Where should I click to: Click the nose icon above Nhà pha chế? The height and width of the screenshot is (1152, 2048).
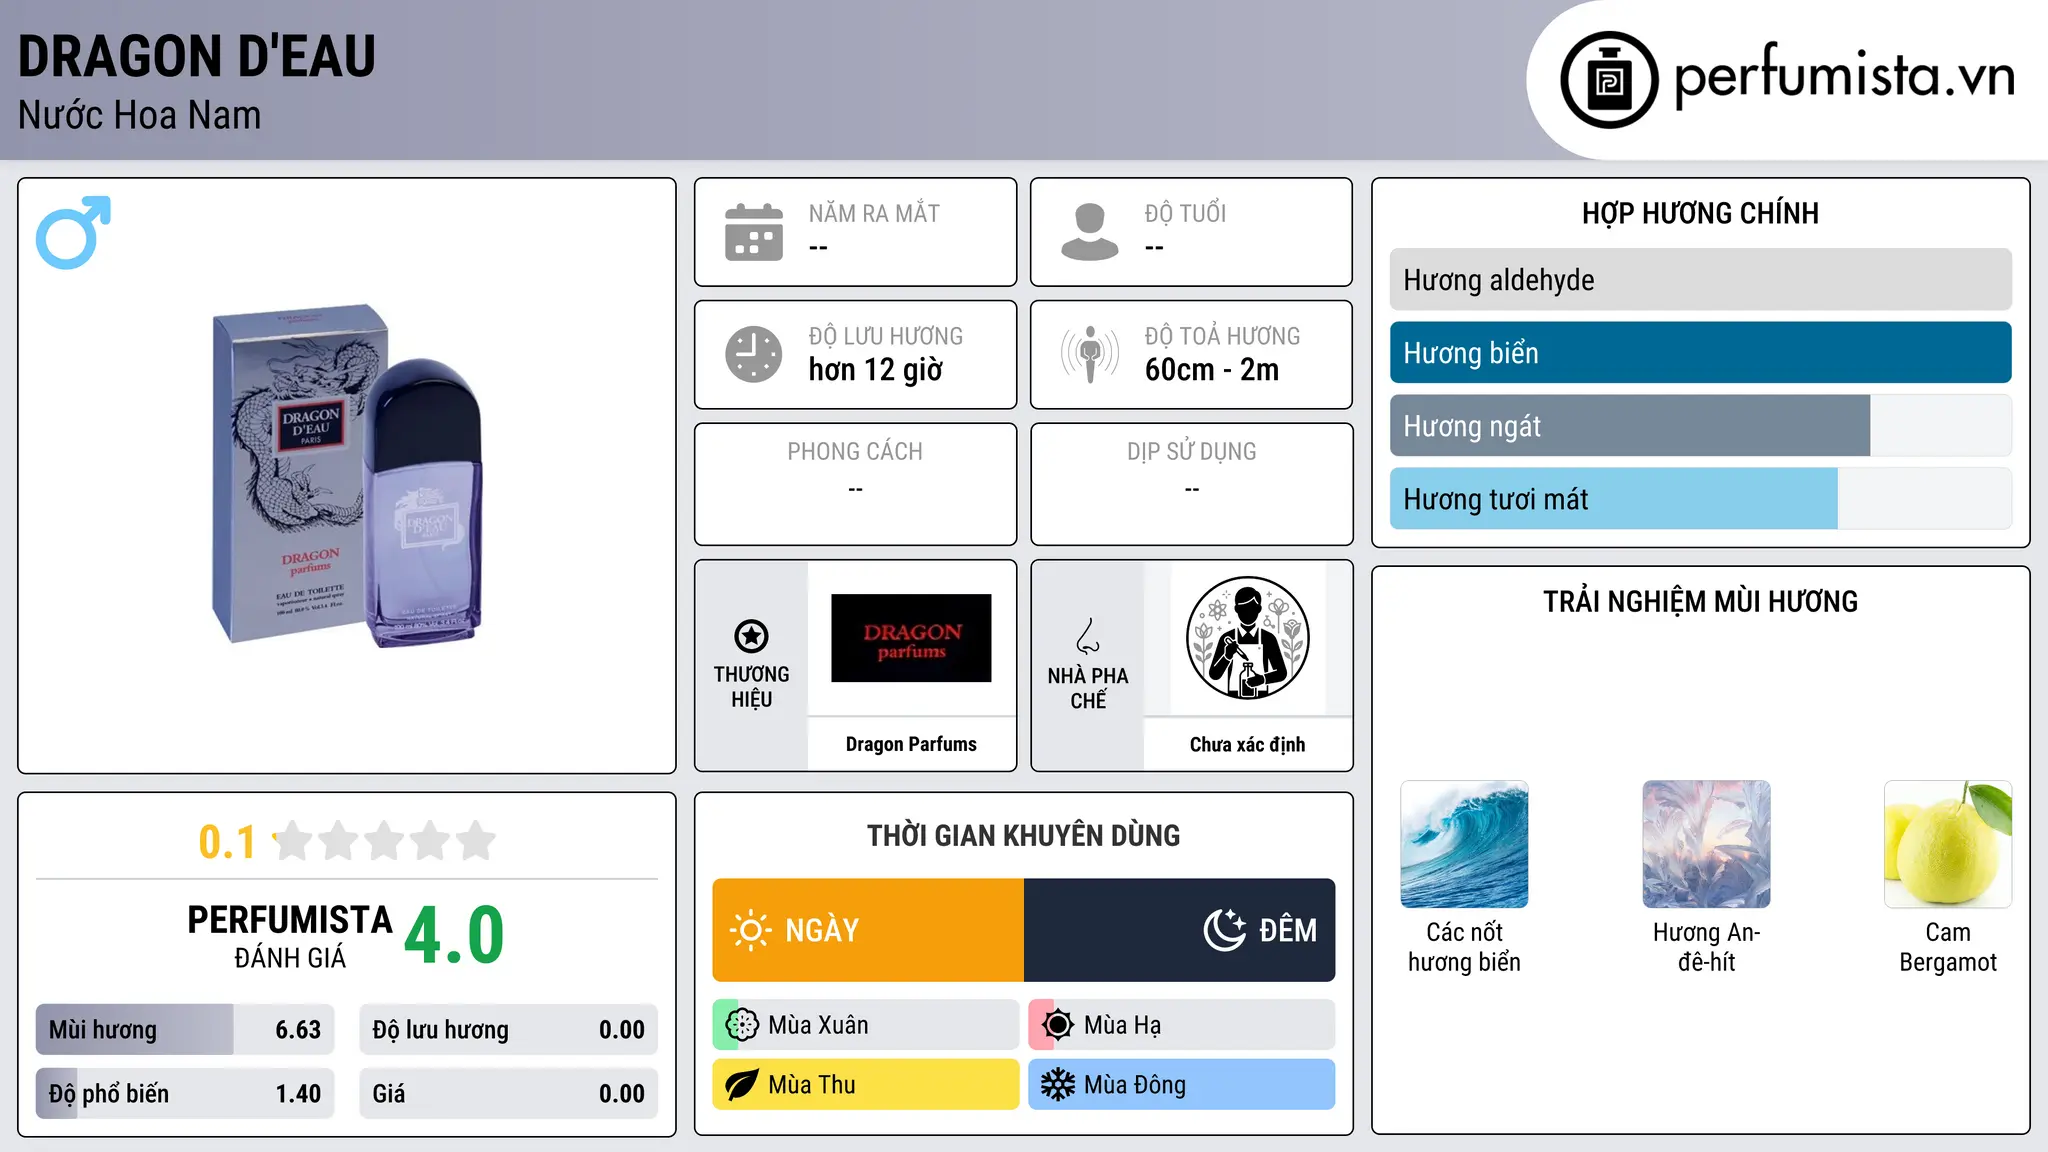coord(1088,636)
